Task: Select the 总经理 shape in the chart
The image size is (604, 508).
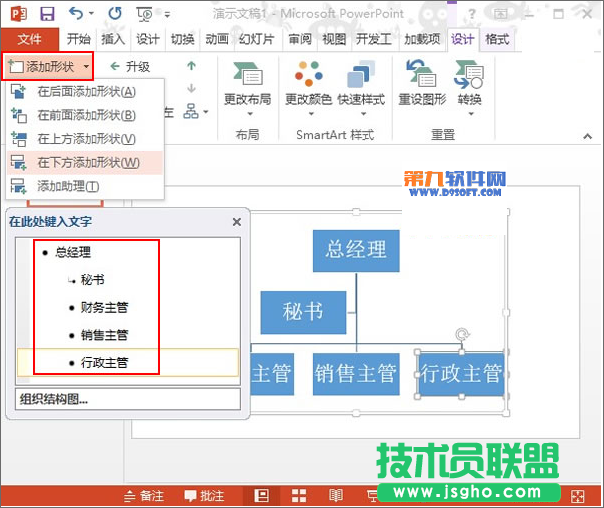Action: 356,251
